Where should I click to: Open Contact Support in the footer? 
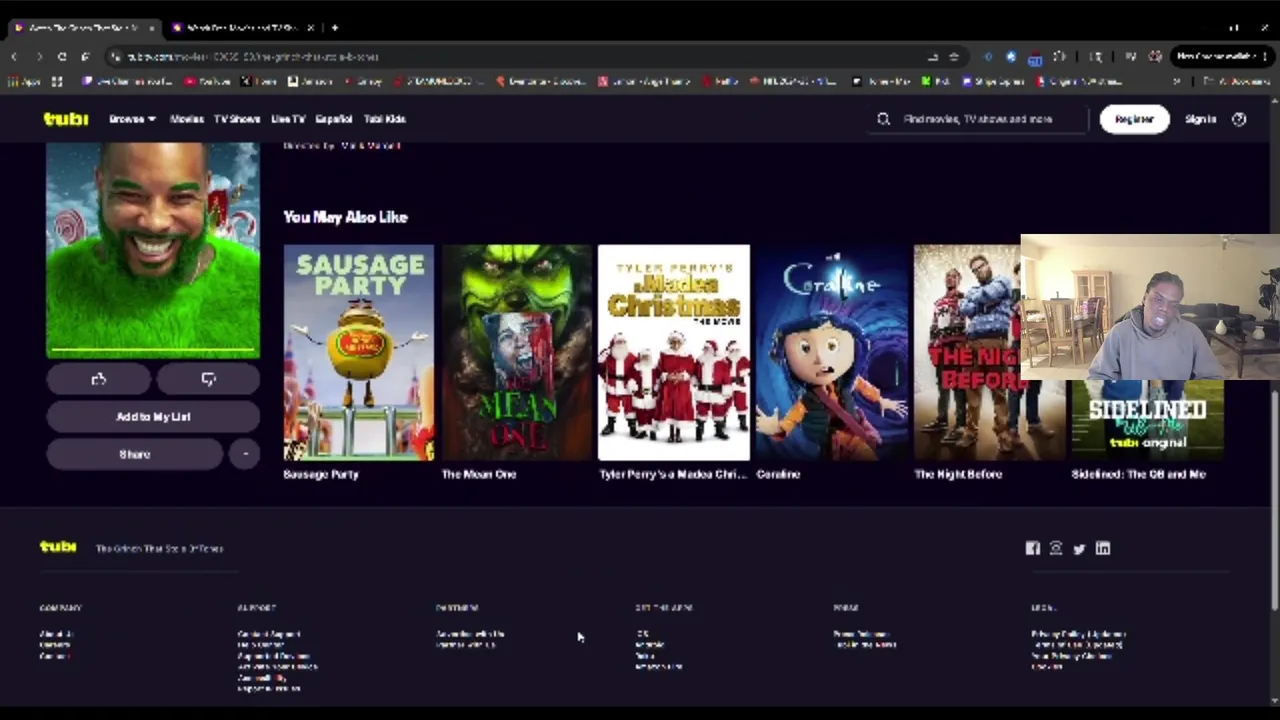click(269, 634)
